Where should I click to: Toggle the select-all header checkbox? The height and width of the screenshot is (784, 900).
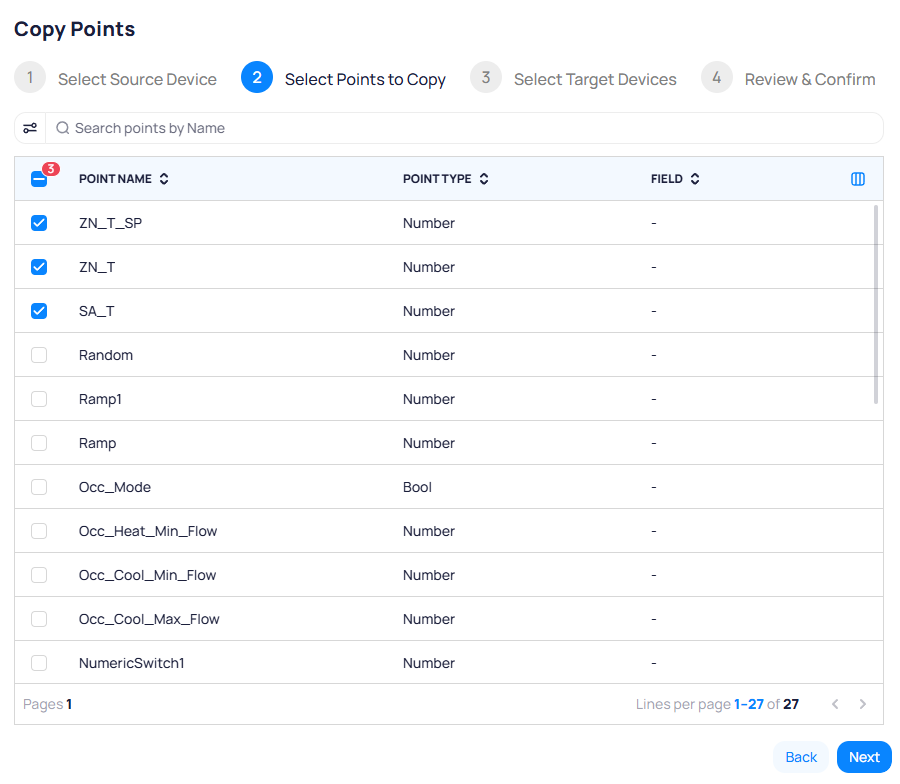[x=39, y=179]
